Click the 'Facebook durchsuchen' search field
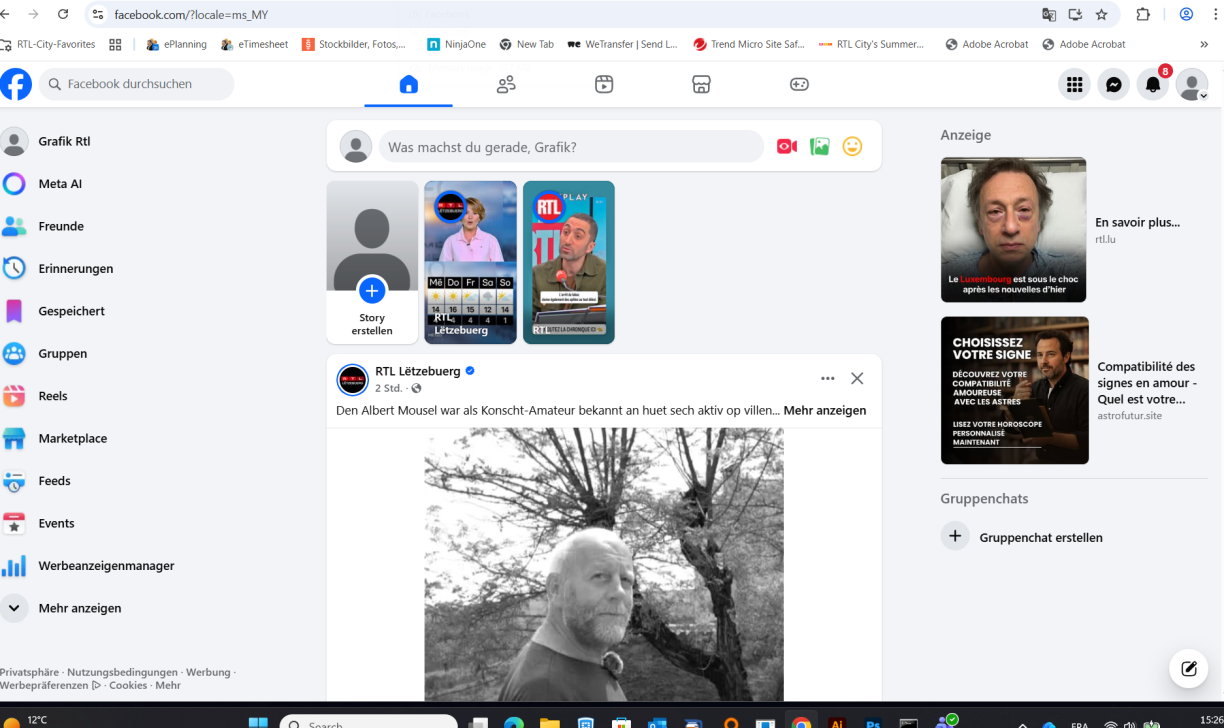Viewport: 1224px width, 728px height. coord(137,84)
